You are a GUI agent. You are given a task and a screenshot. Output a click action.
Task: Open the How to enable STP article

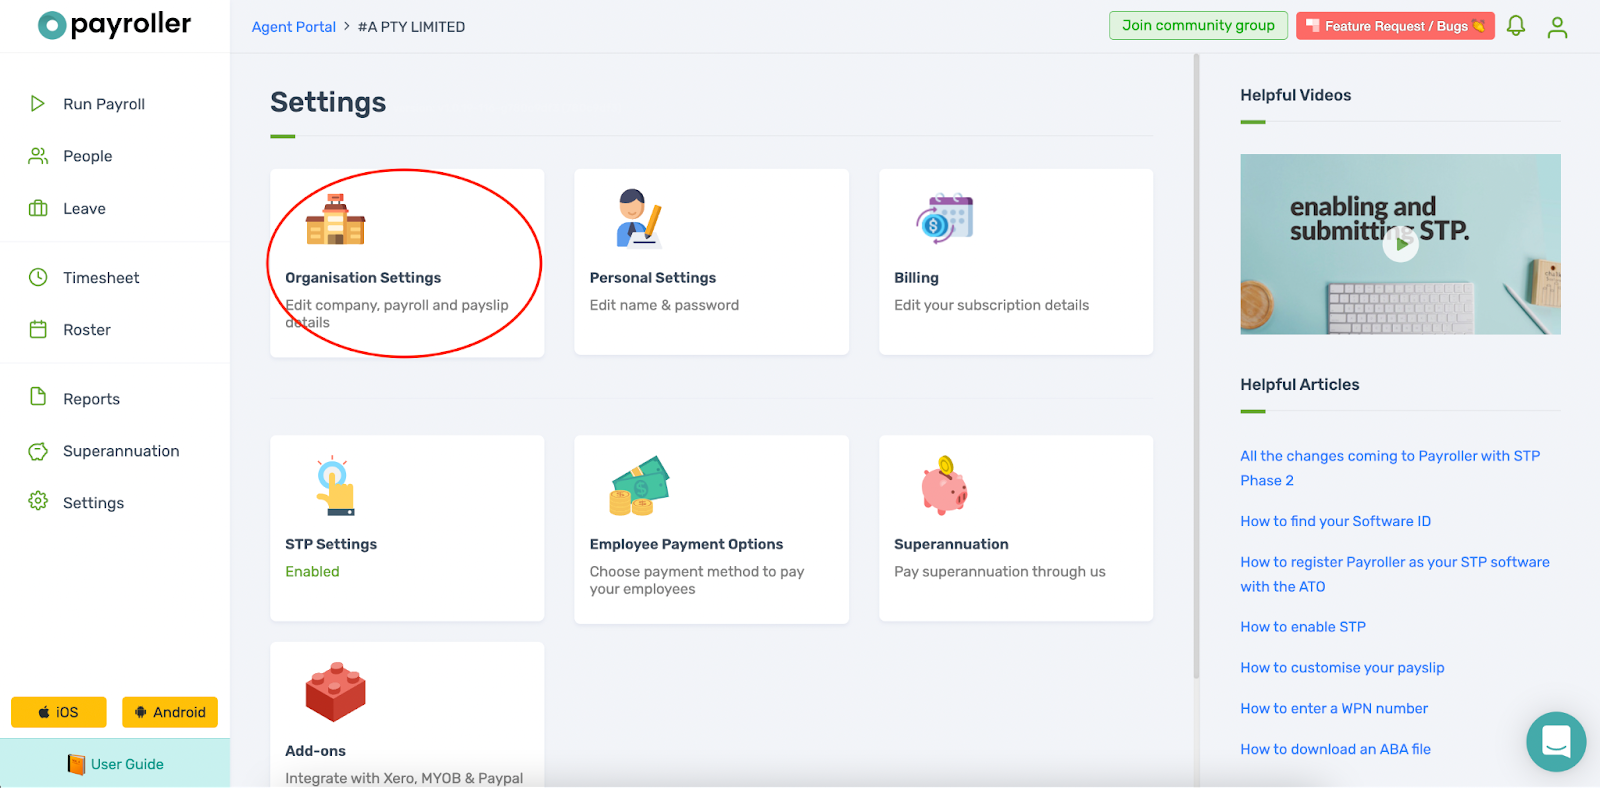coord(1303,627)
